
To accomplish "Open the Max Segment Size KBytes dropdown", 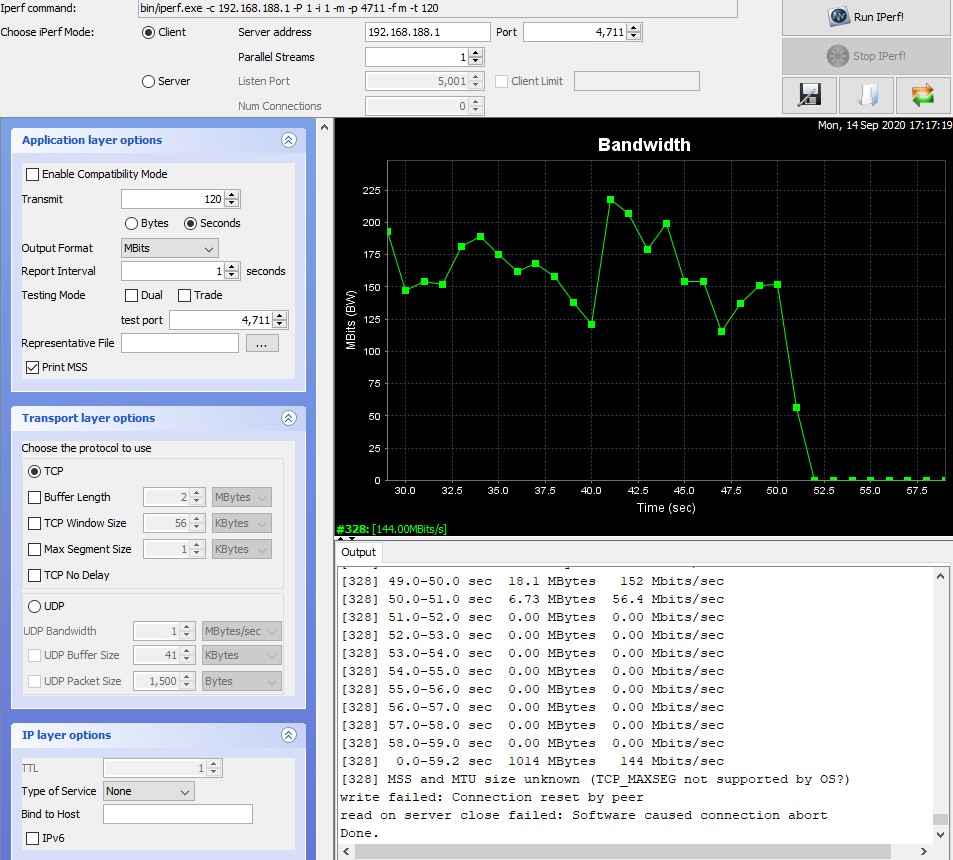I will (241, 549).
